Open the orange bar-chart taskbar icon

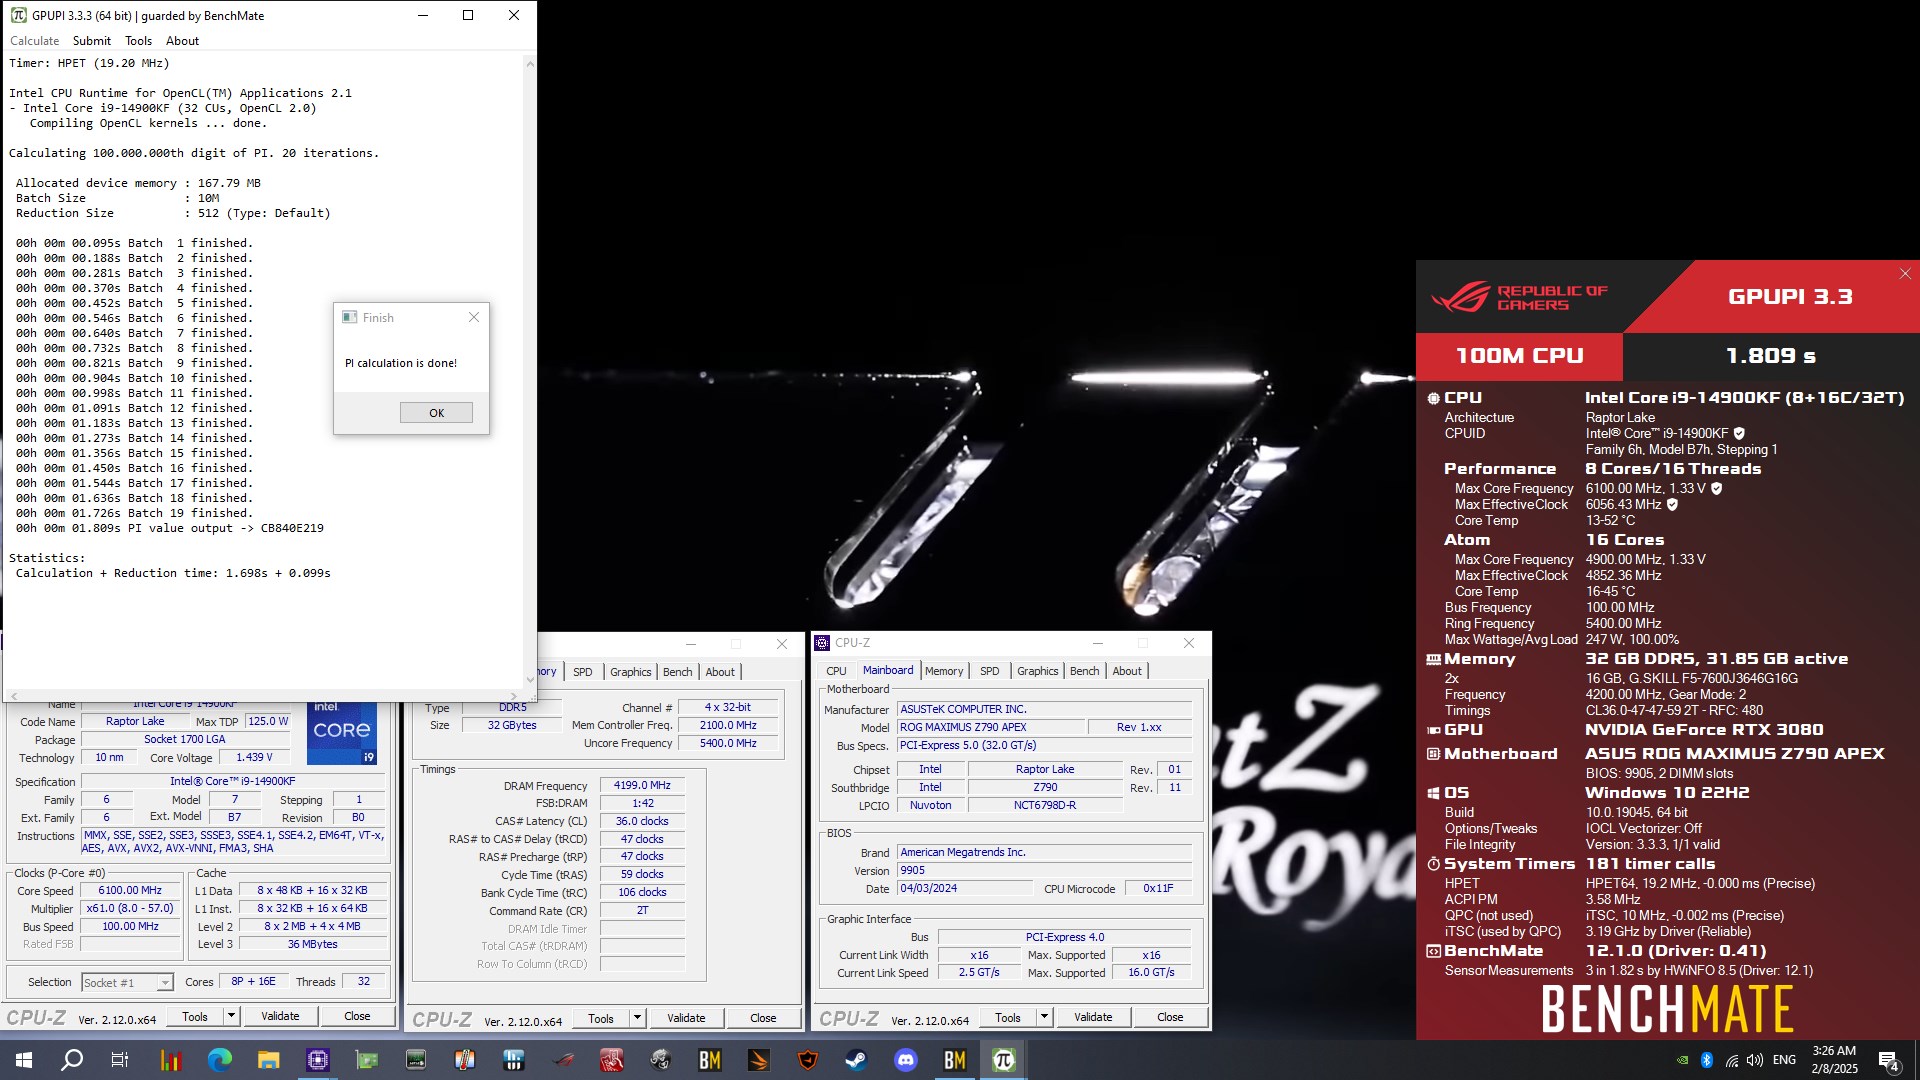click(170, 1060)
